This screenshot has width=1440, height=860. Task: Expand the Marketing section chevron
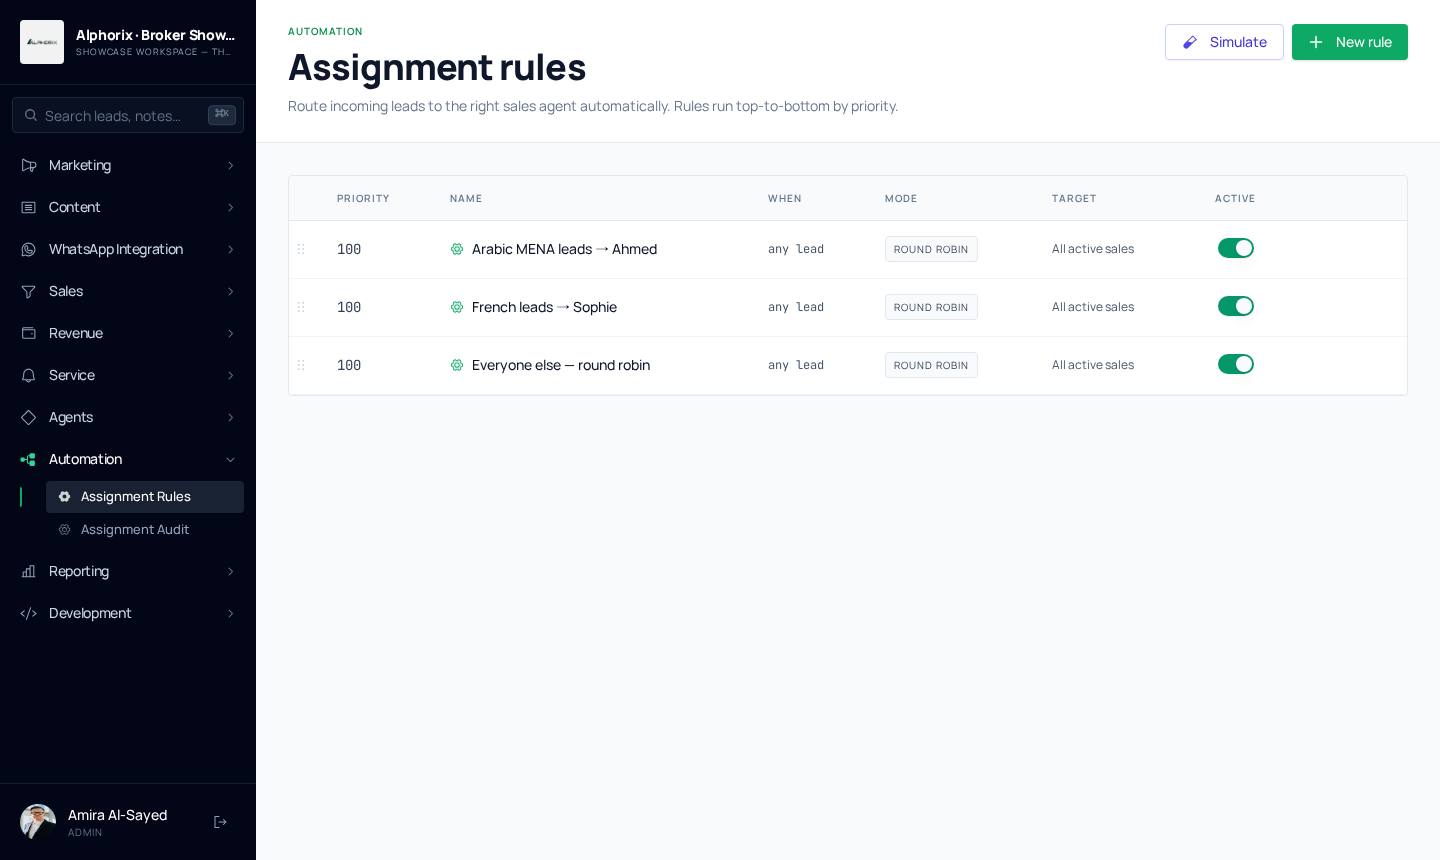tap(231, 165)
